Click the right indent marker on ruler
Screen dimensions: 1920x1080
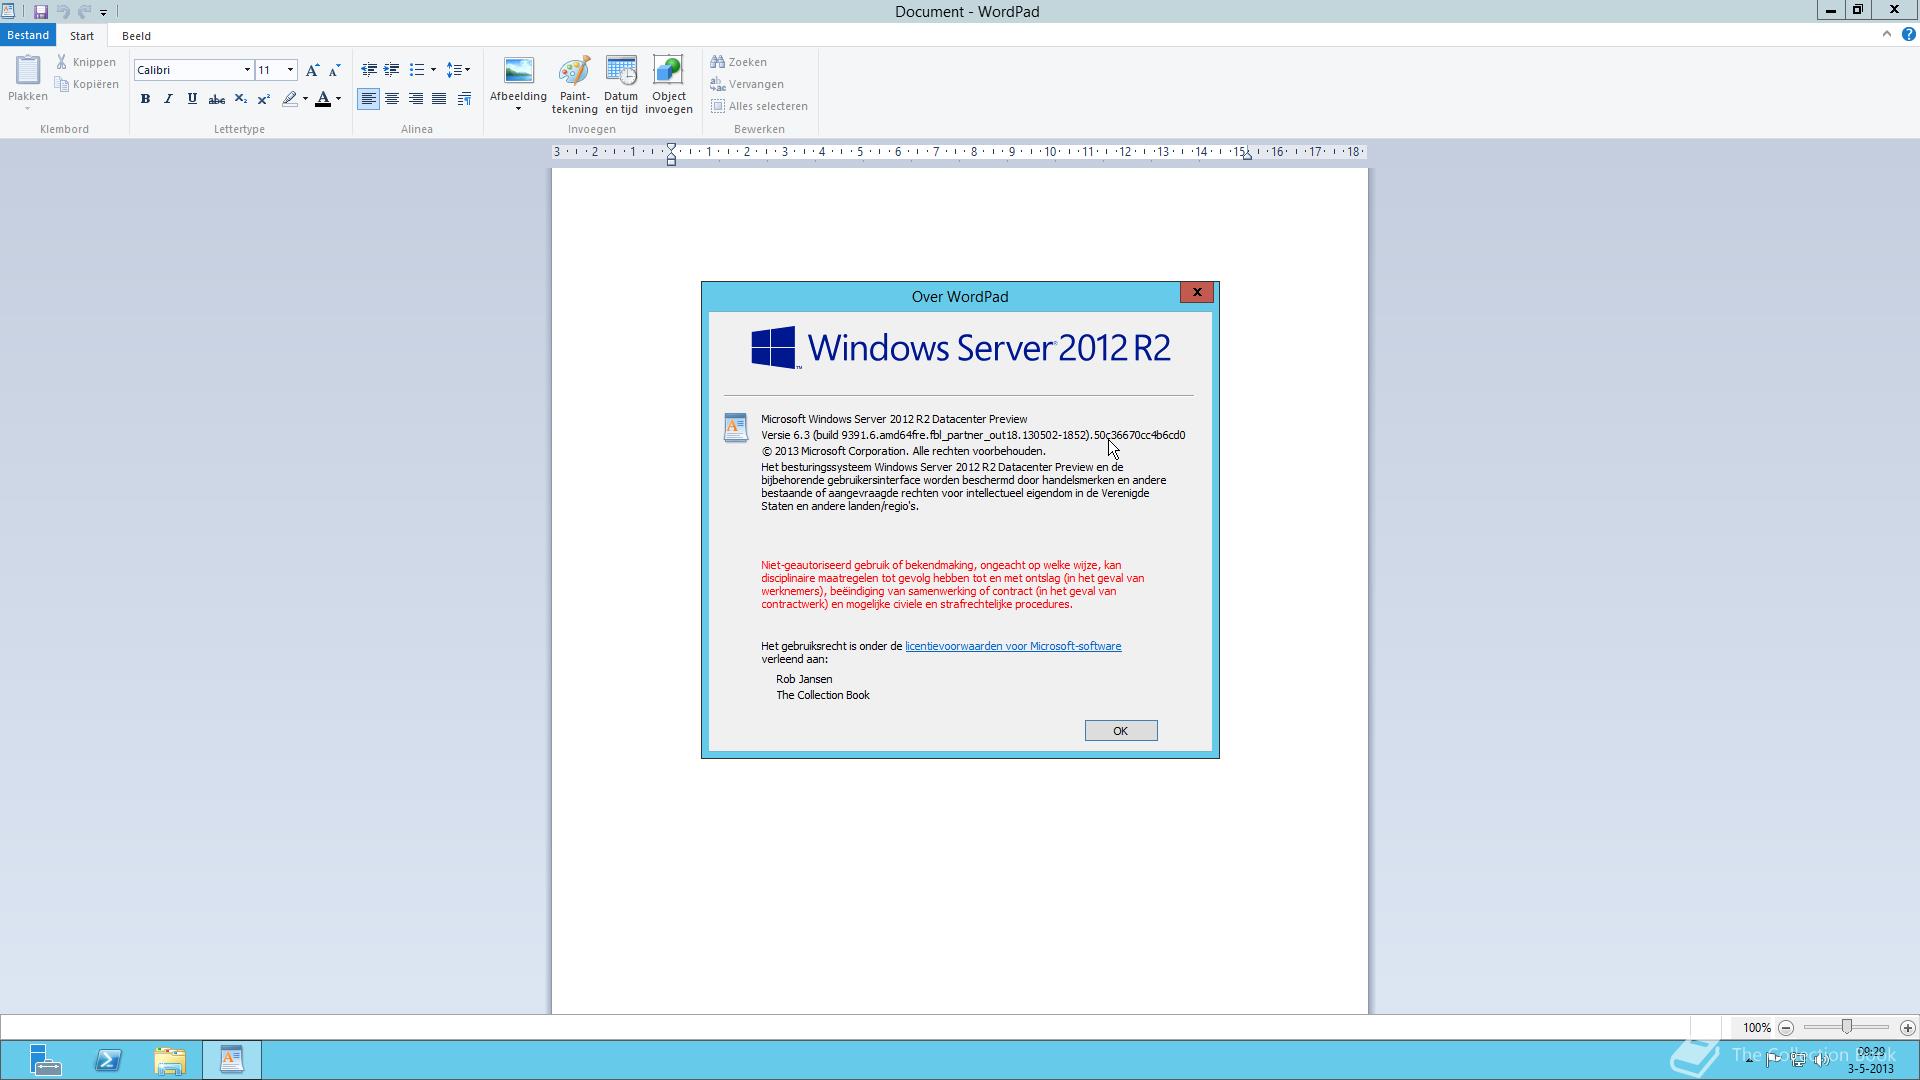click(1247, 156)
